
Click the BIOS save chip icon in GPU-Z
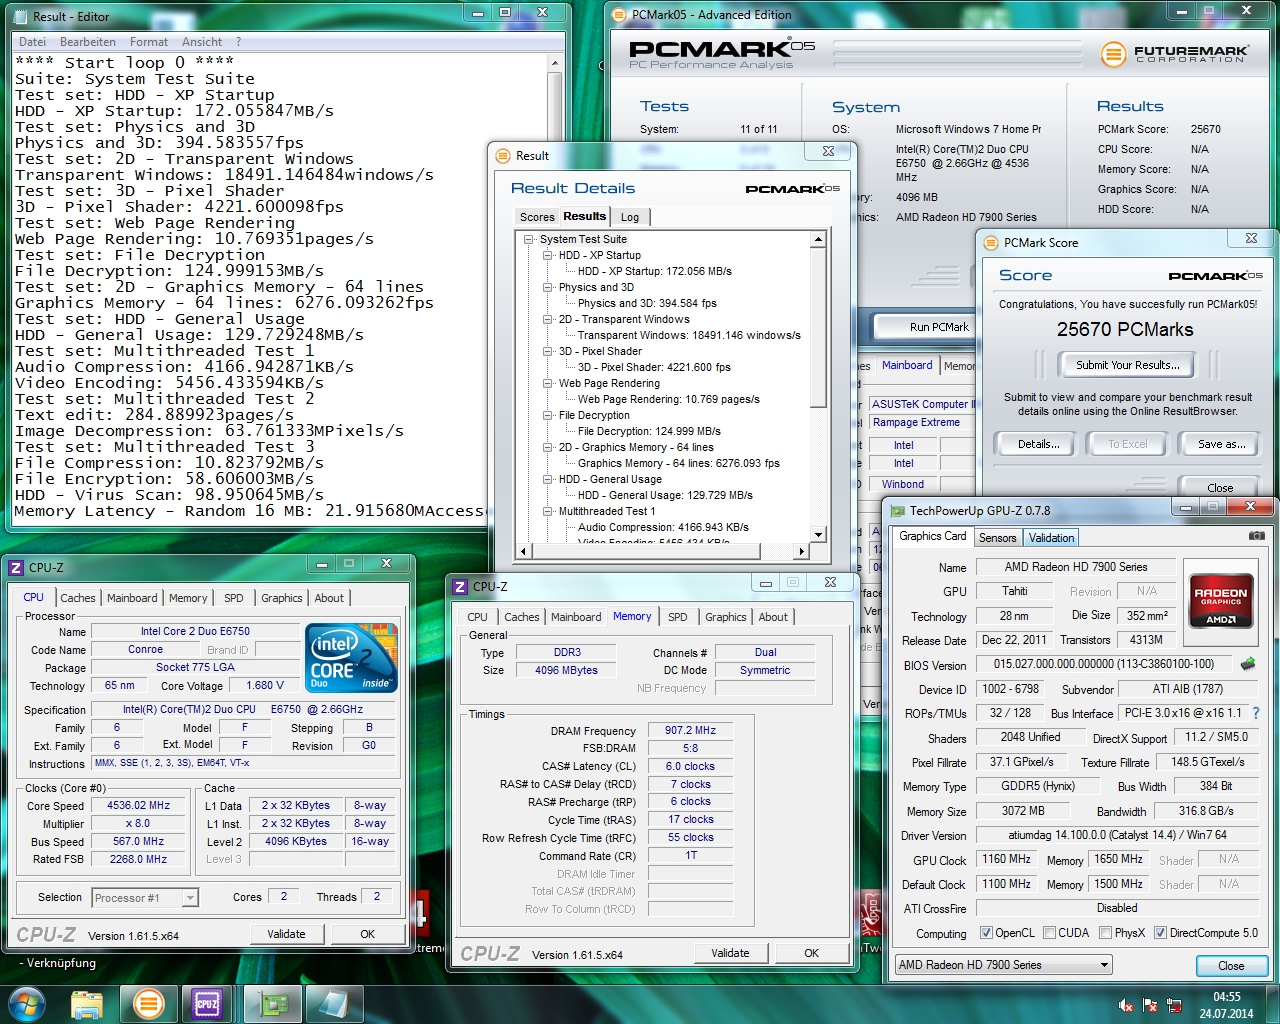tap(1247, 663)
